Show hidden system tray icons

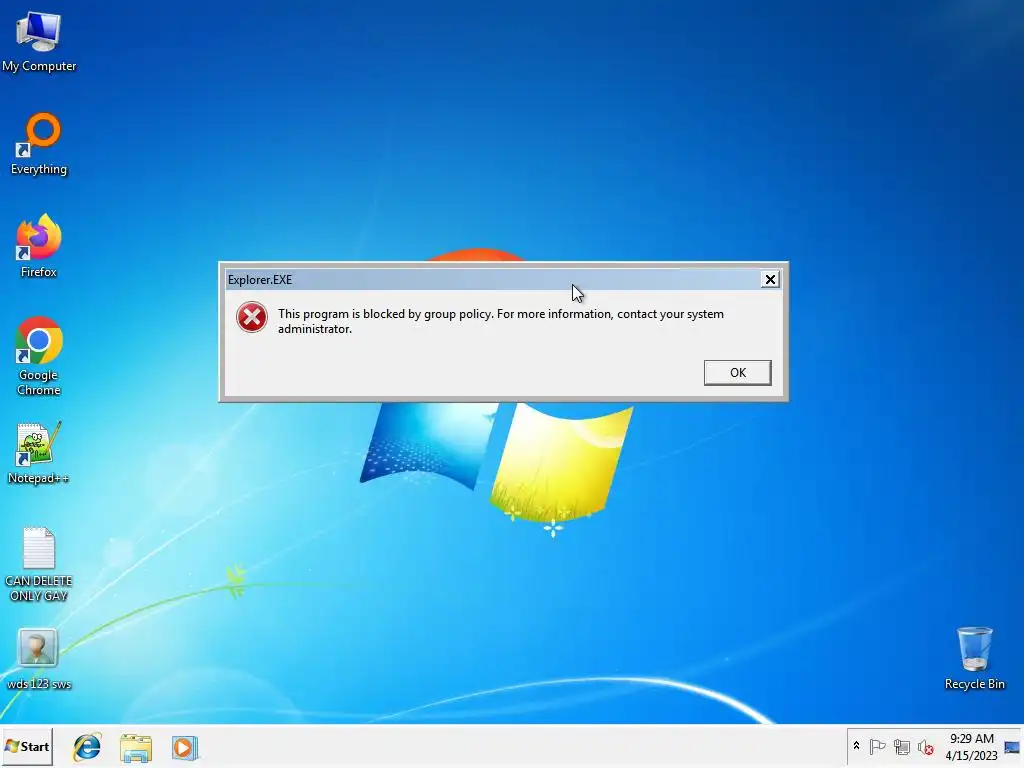point(856,746)
